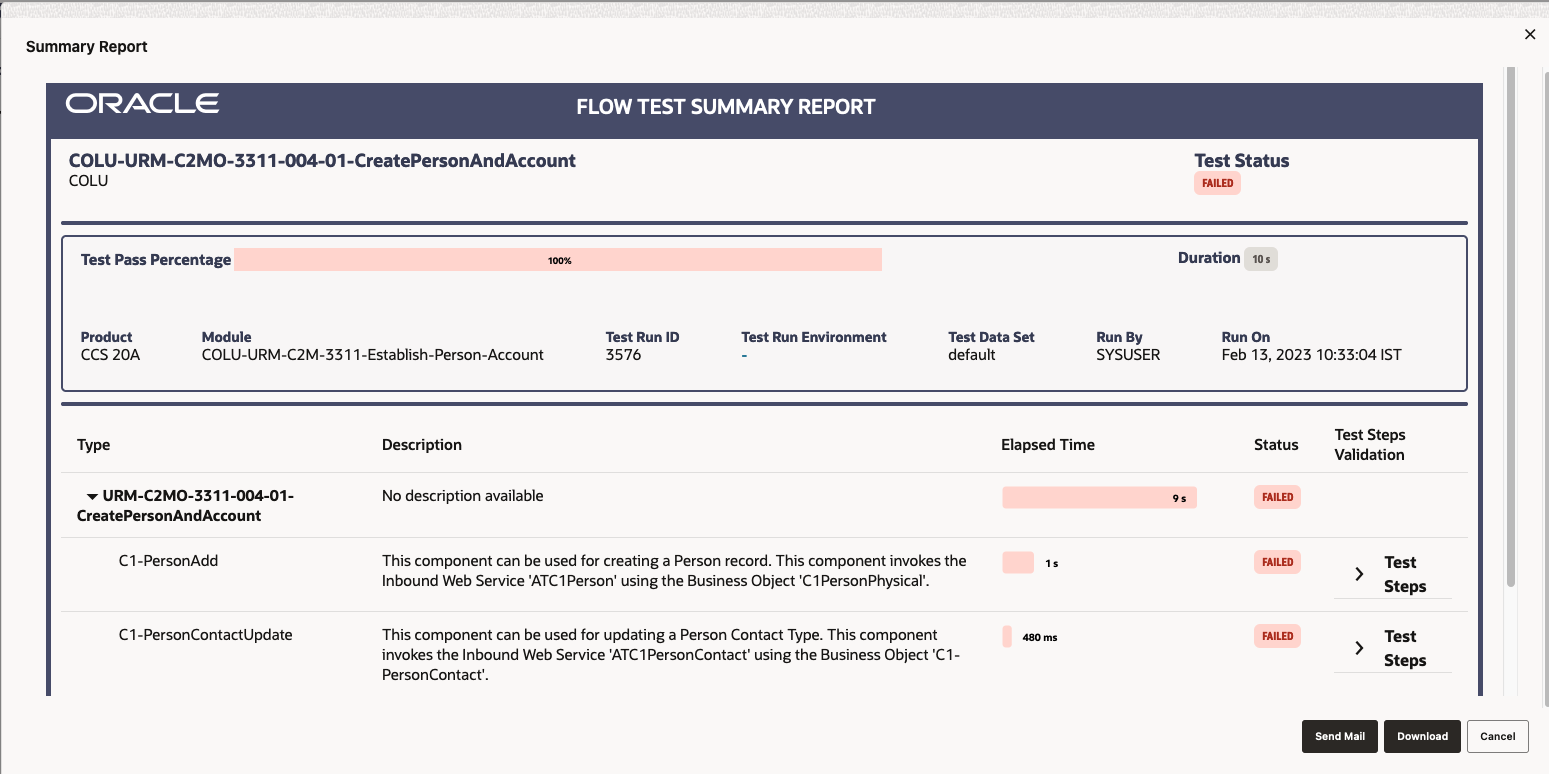Click the Download button
1549x774 pixels.
click(1422, 736)
